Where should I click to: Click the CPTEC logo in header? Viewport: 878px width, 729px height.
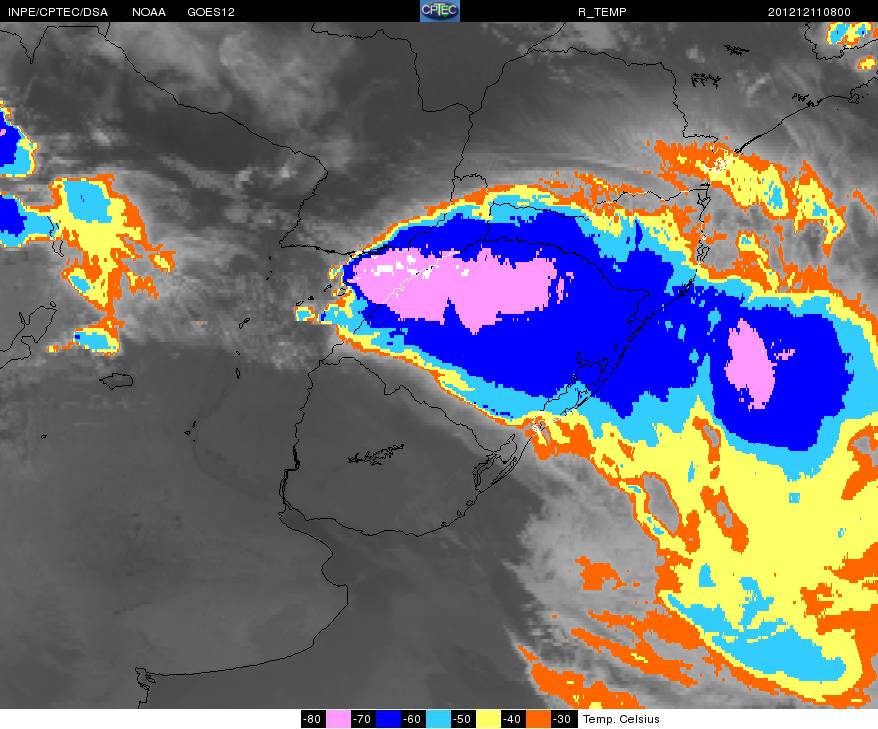coord(440,11)
